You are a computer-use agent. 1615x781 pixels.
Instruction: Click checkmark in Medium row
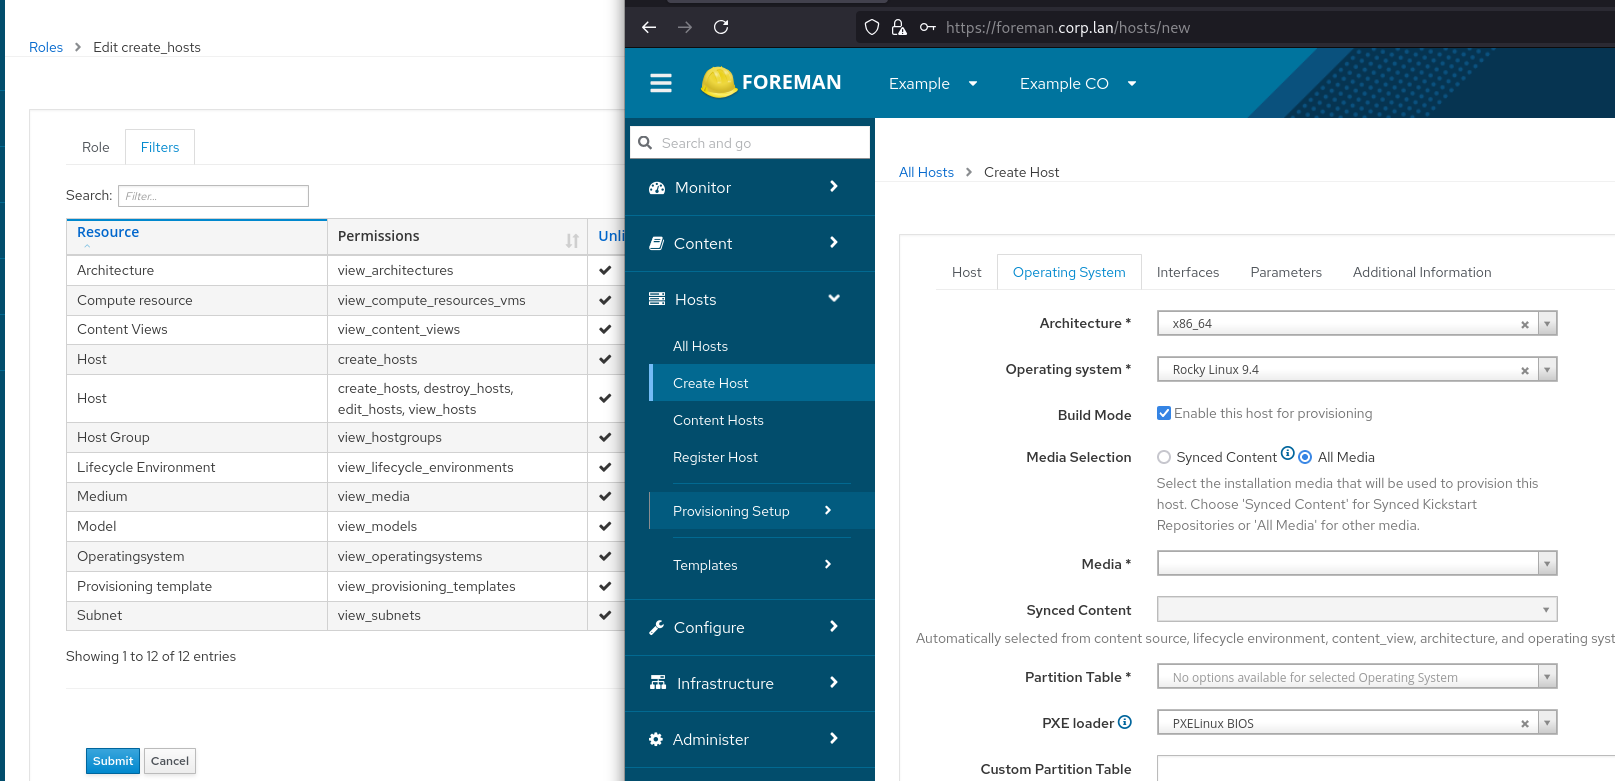click(605, 496)
